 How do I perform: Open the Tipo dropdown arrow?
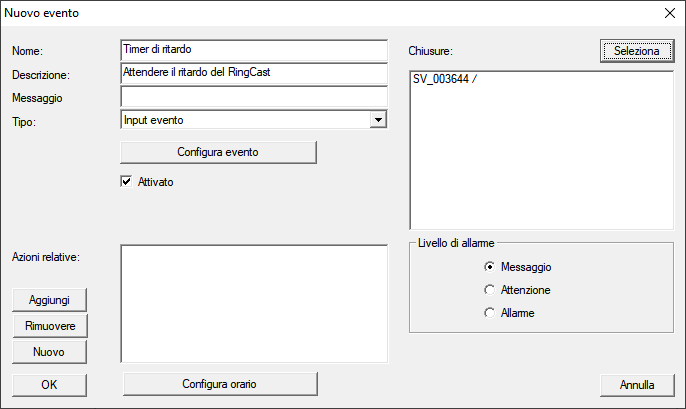click(377, 120)
